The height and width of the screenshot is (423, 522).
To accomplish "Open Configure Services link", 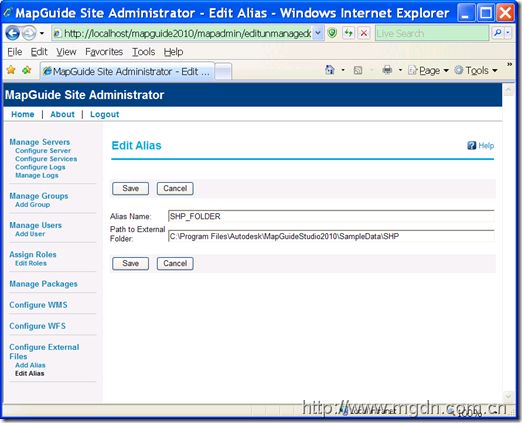I will tap(46, 159).
